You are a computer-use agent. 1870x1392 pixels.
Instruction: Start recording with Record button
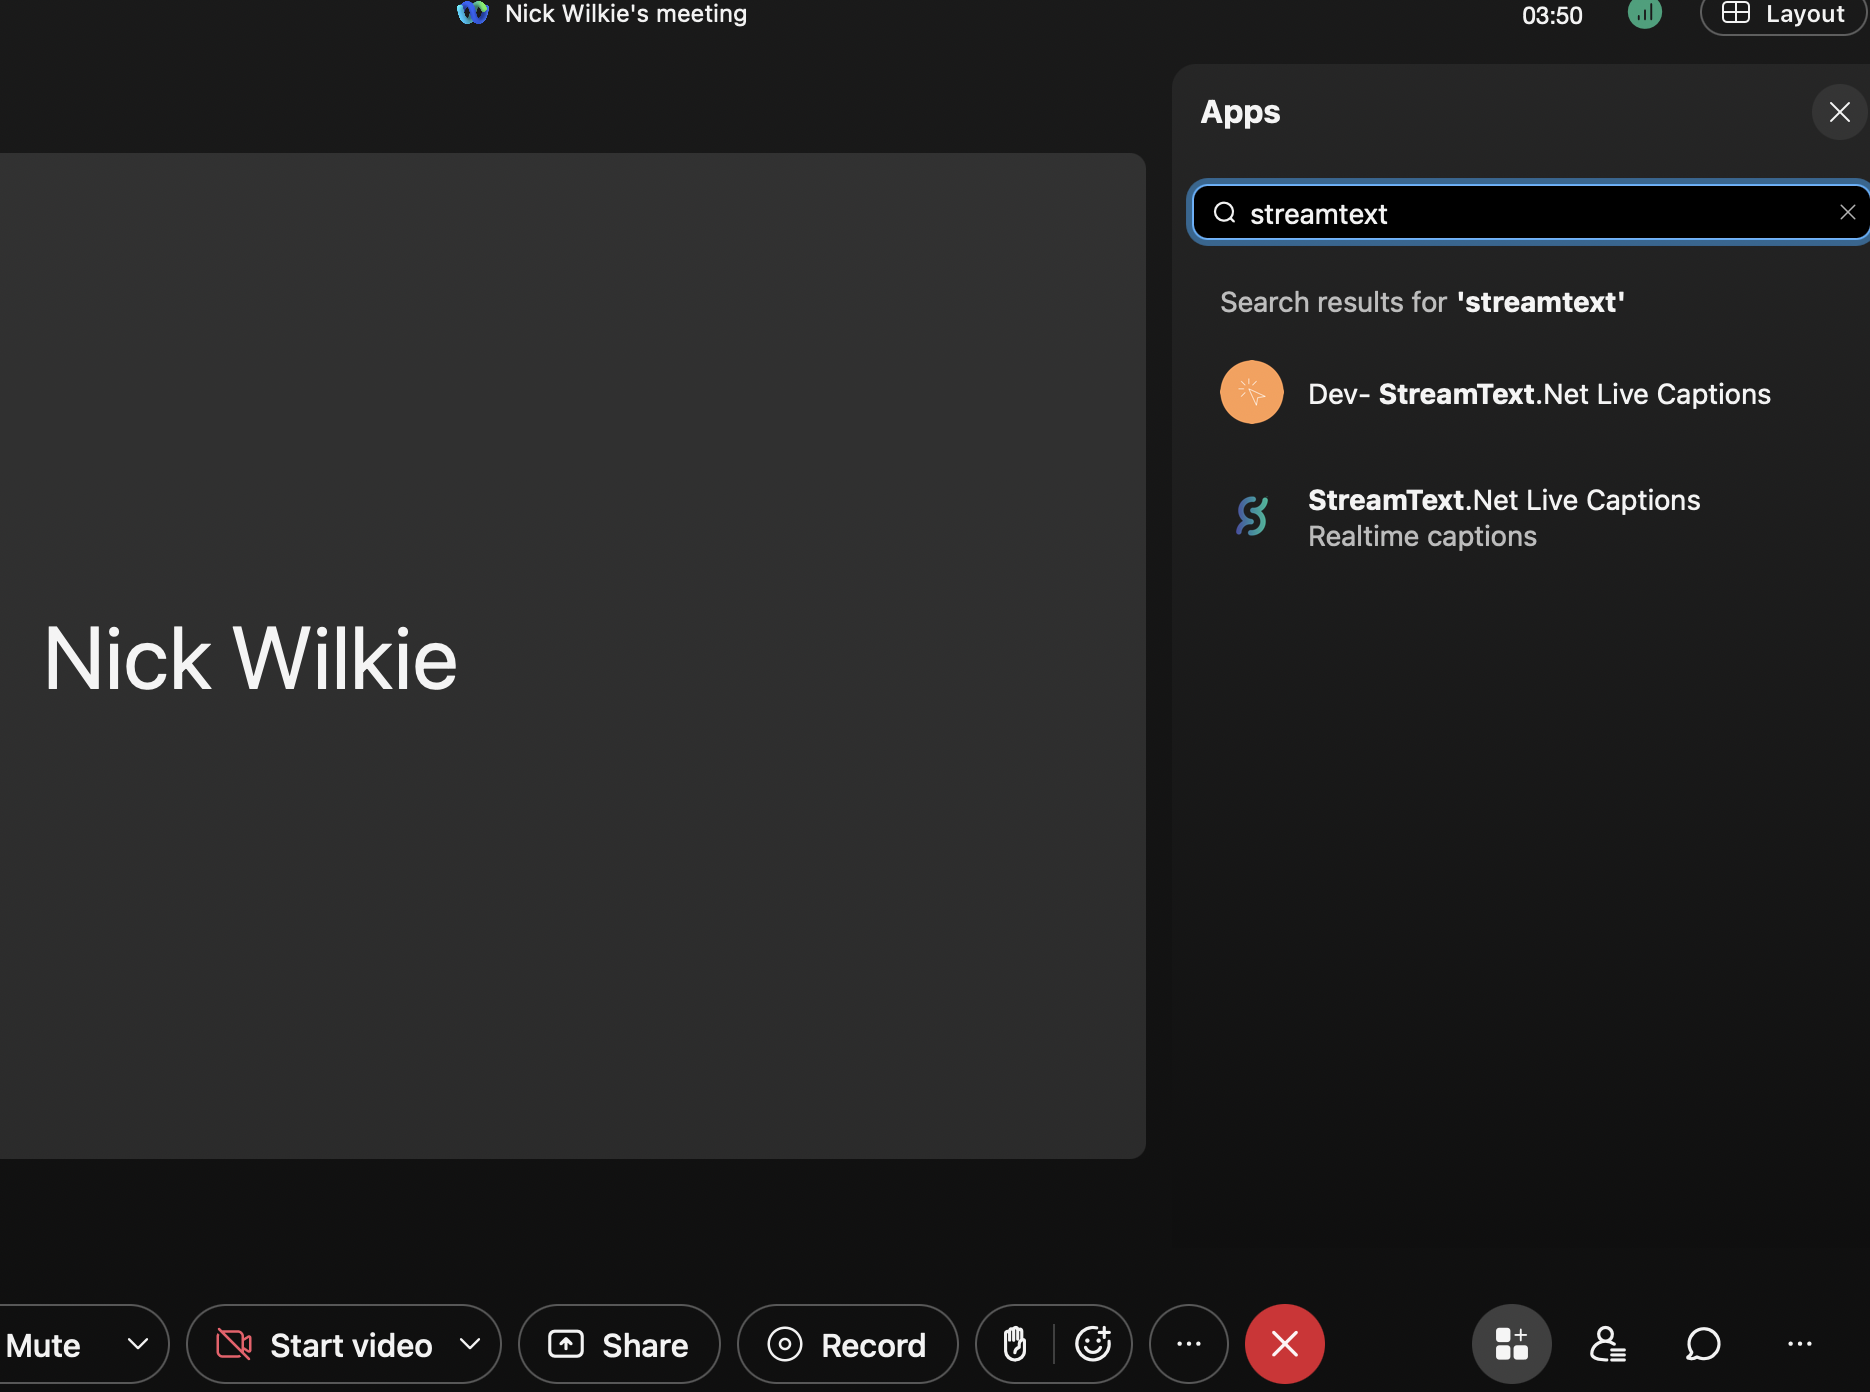pyautogui.click(x=847, y=1344)
